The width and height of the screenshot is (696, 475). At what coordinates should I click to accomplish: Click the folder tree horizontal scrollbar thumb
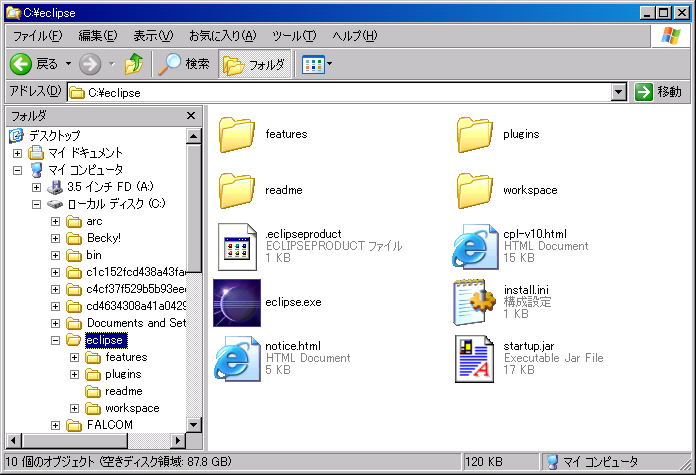pyautogui.click(x=74, y=440)
